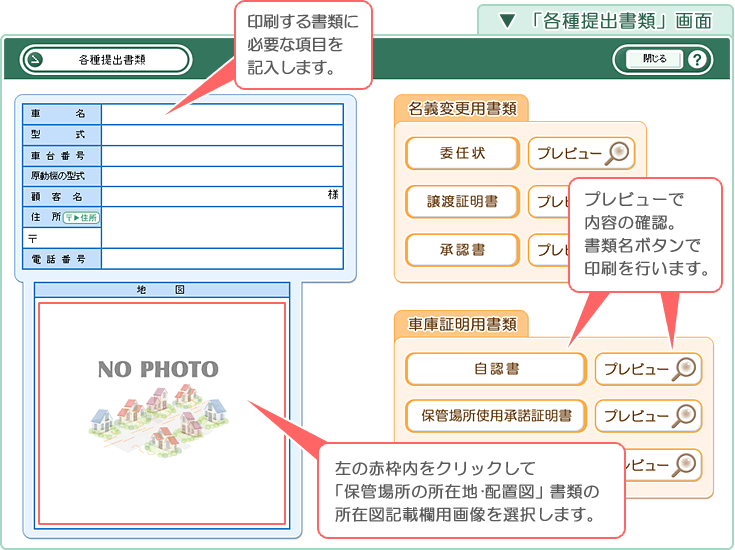Click the 各種提出書類 title back icon
The image size is (735, 550).
pyautogui.click(x=35, y=60)
